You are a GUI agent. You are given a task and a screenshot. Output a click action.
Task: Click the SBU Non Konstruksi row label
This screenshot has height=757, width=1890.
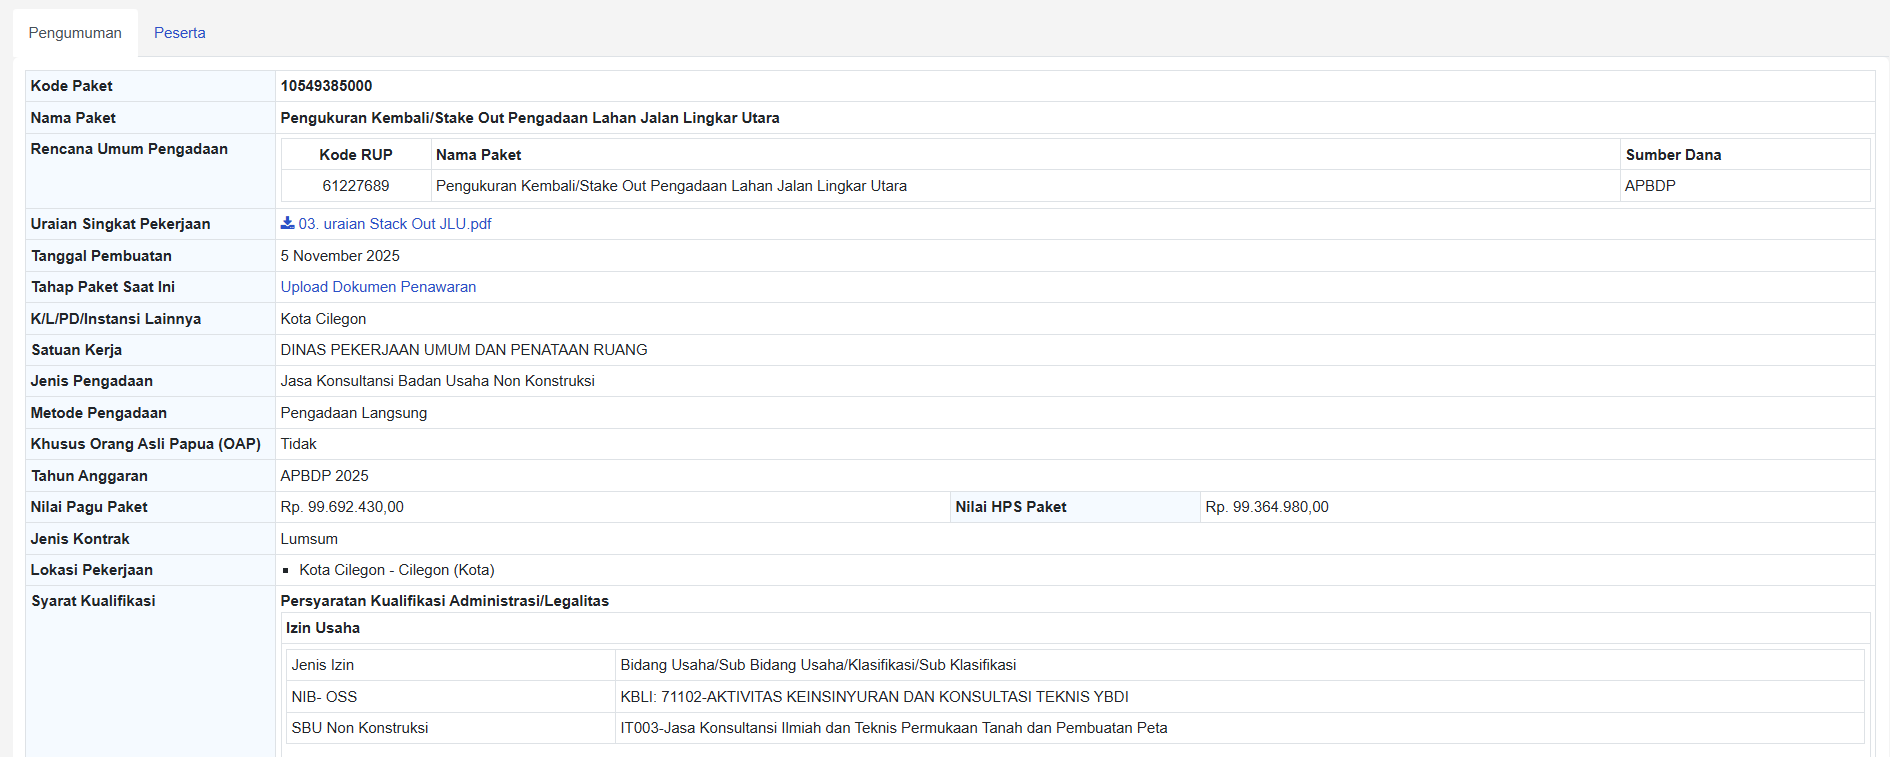tap(360, 728)
